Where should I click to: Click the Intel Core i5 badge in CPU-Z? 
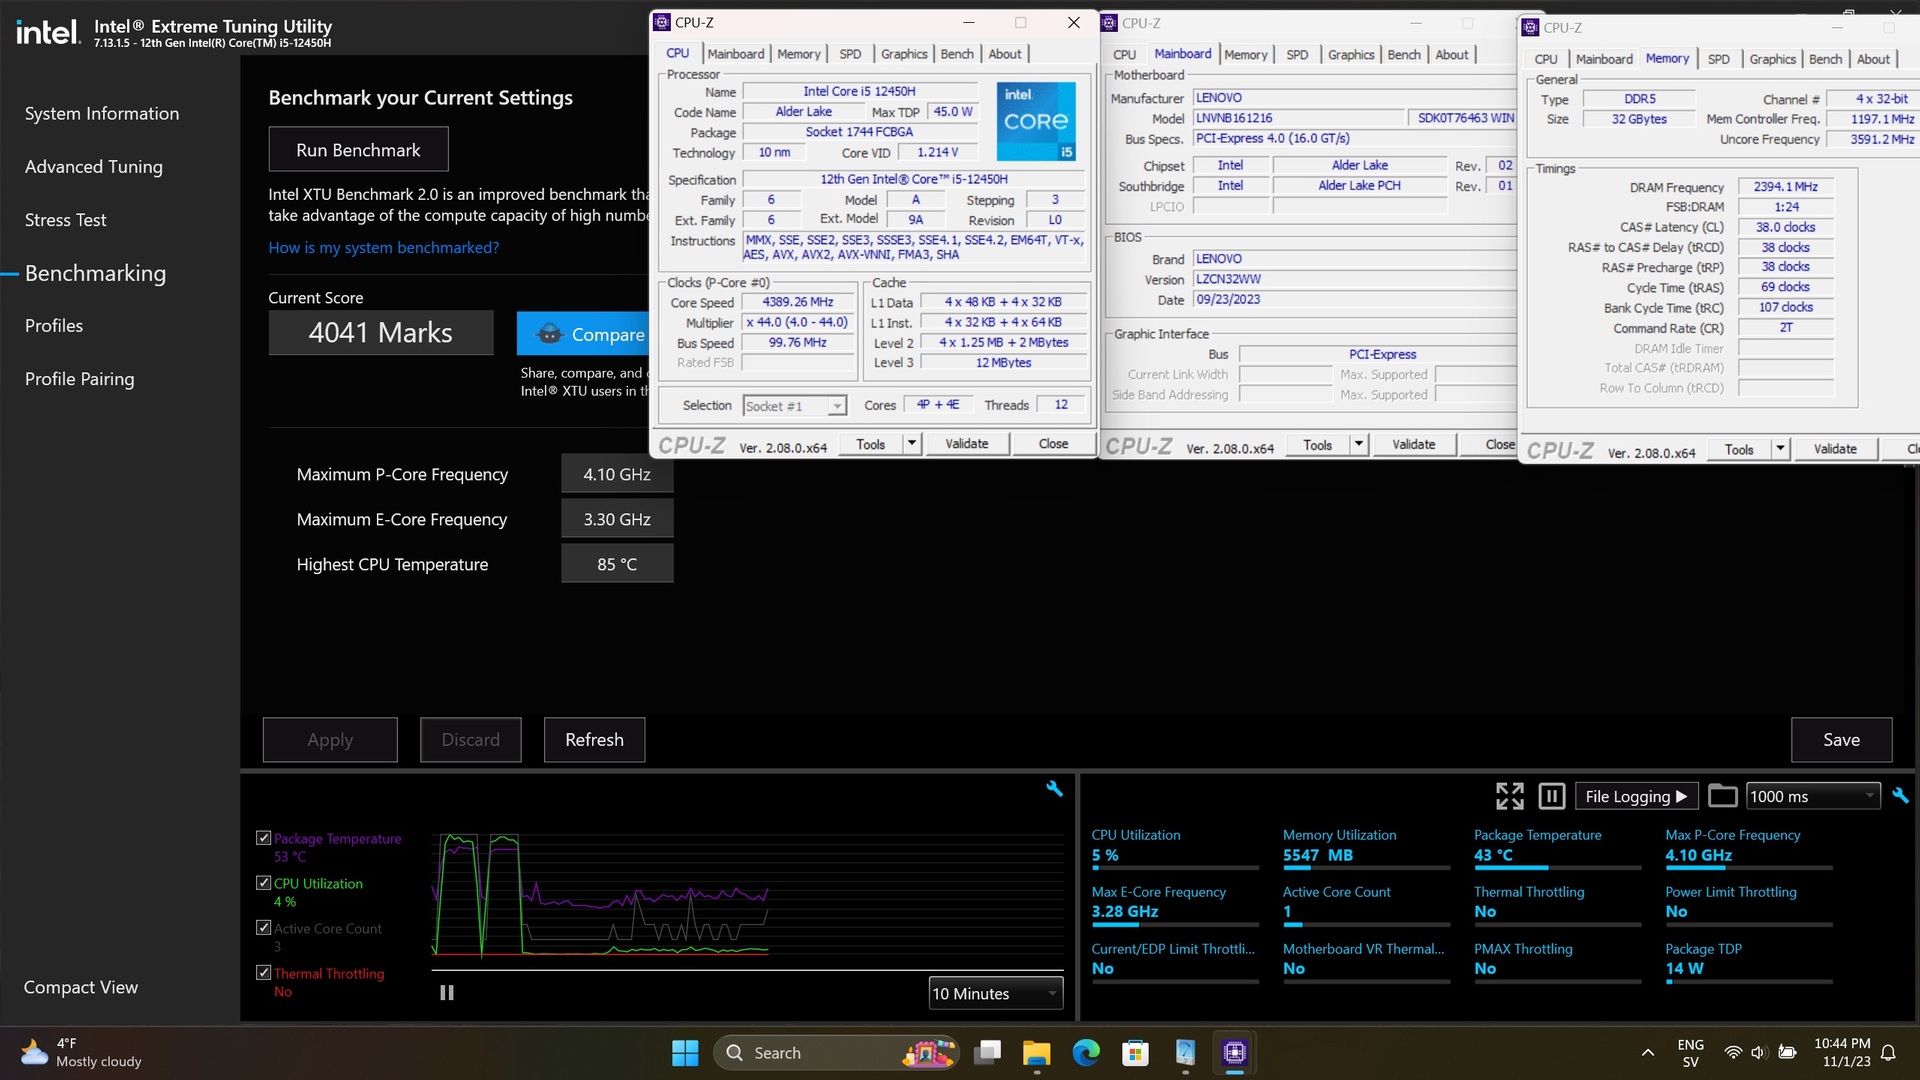[1036, 121]
